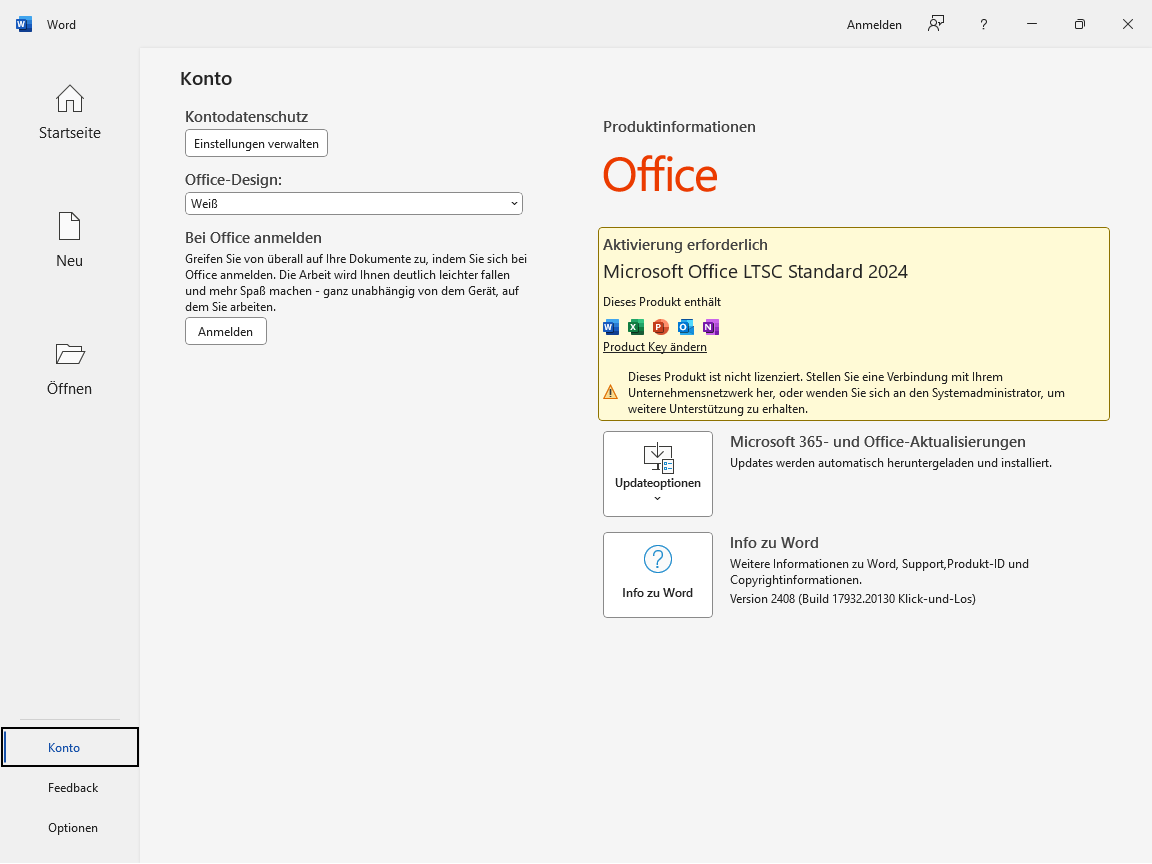Click Einstellungen verwalten button
The width and height of the screenshot is (1152, 864).
256,144
